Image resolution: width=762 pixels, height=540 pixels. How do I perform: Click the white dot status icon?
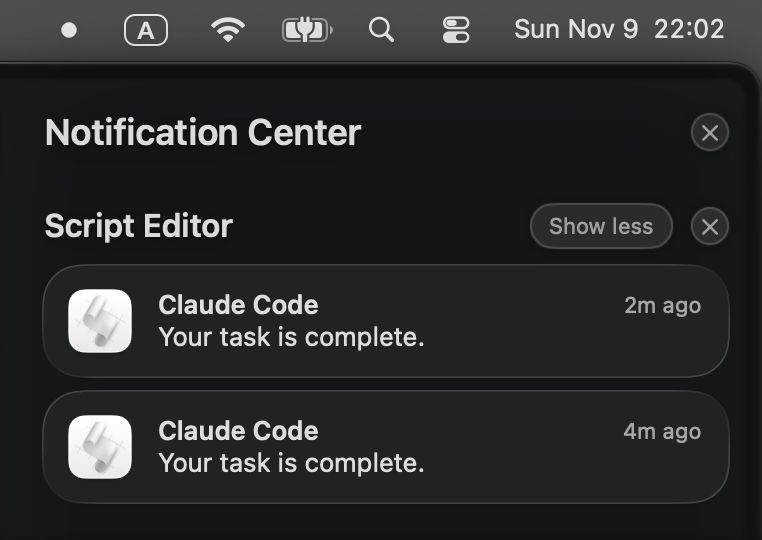click(x=69, y=30)
